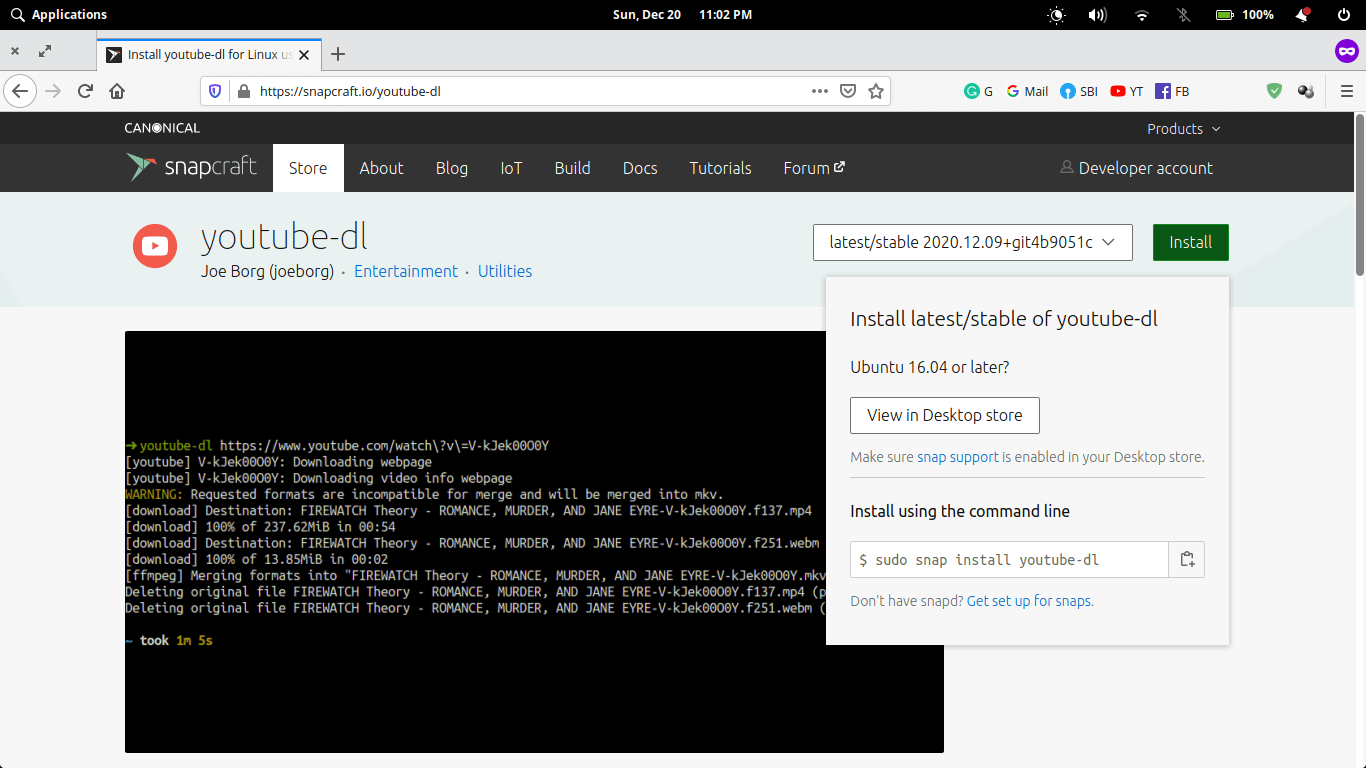Open the G bookmark
This screenshot has height=768, width=1366.
[978, 91]
